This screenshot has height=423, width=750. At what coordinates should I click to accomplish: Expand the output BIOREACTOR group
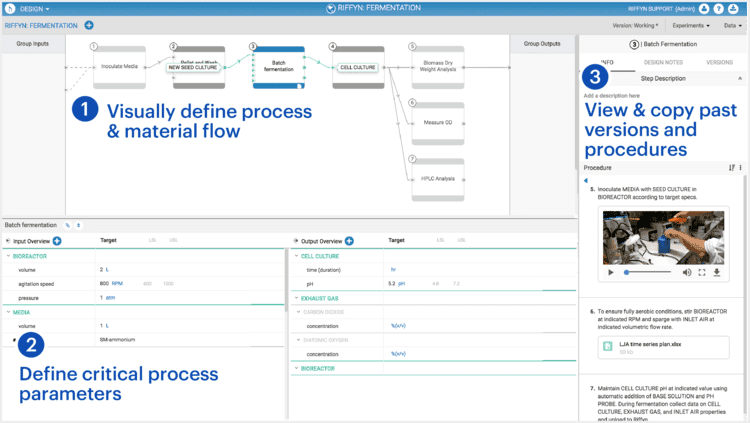tap(296, 368)
